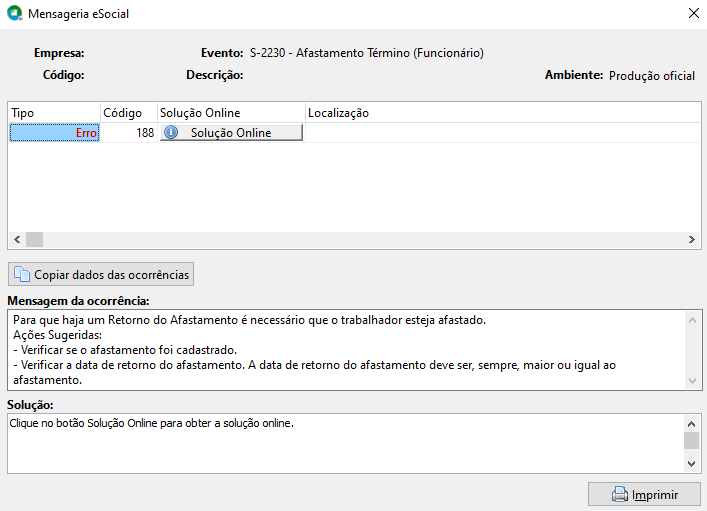This screenshot has width=707, height=511.
Task: Click the Tipo column header
Action: click(54, 113)
